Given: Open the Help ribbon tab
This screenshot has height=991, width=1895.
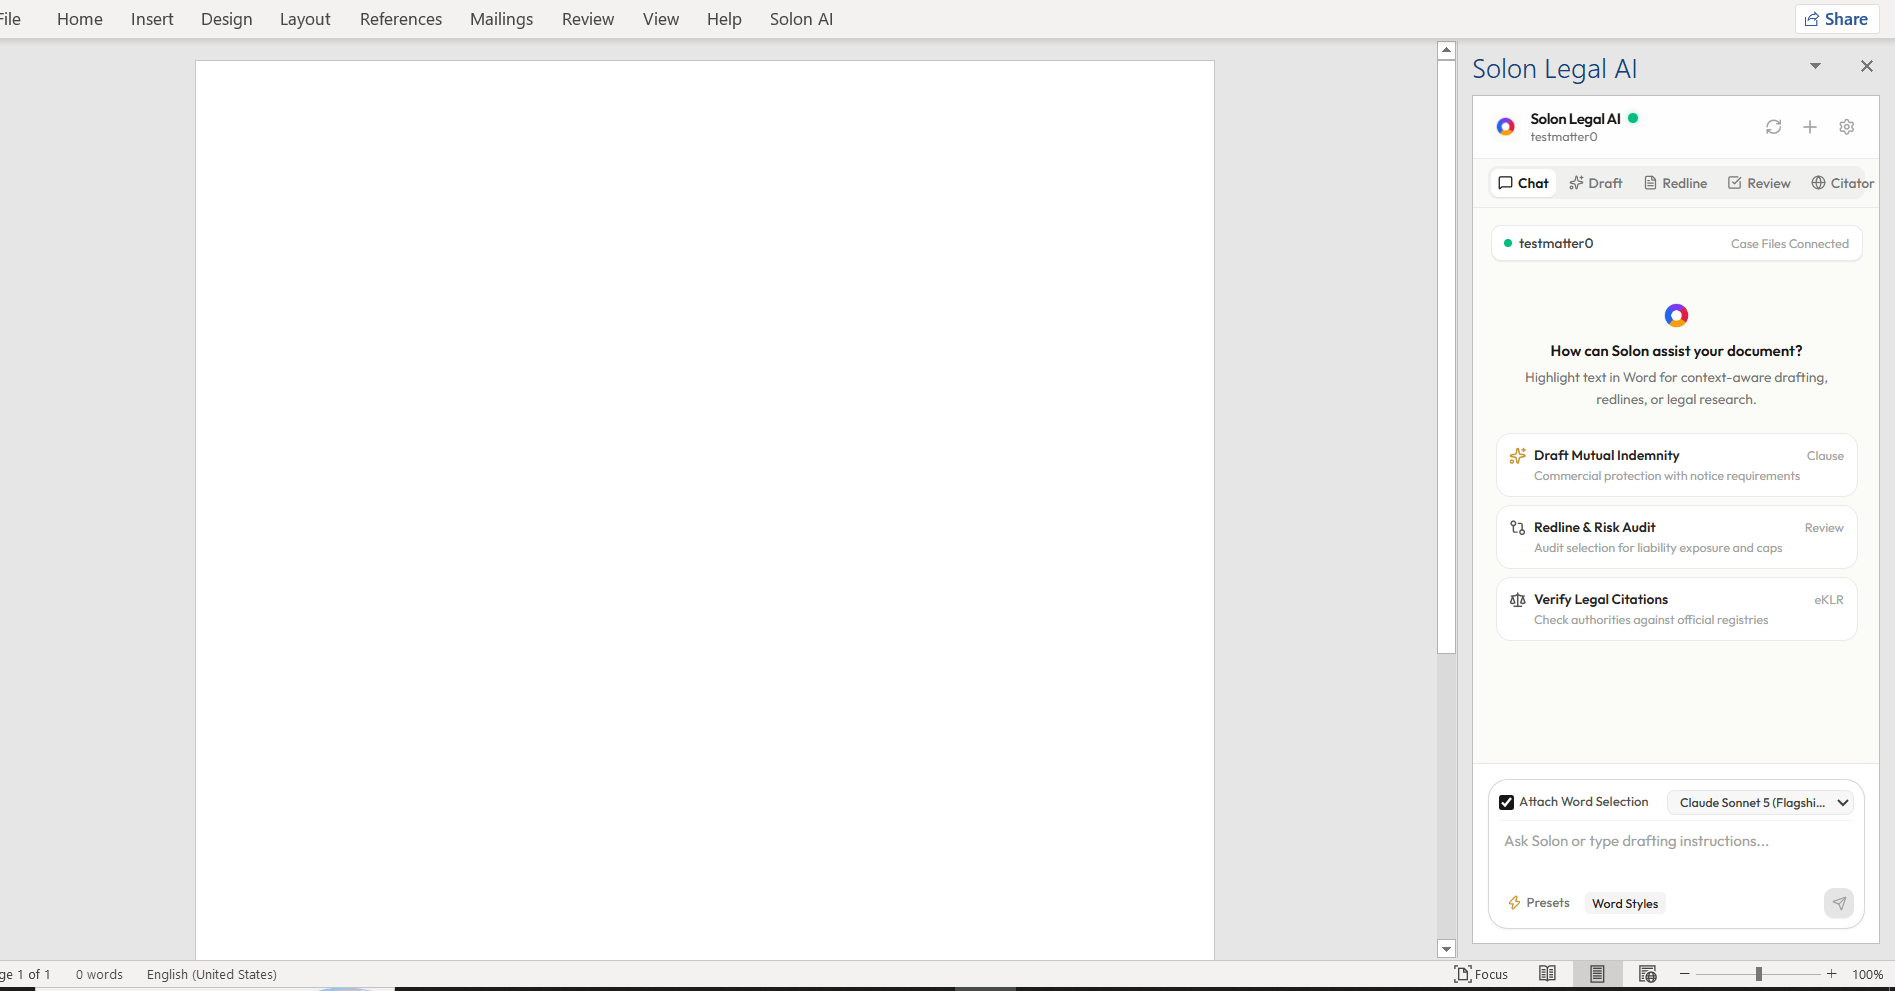Looking at the screenshot, I should click(724, 19).
